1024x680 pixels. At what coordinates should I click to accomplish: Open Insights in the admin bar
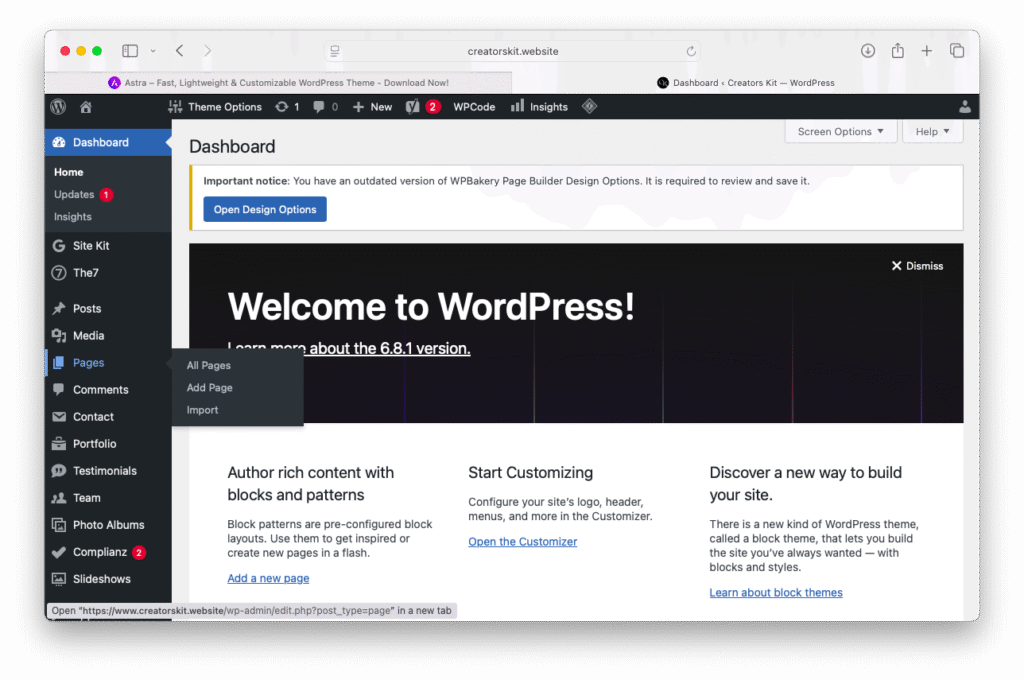click(539, 106)
